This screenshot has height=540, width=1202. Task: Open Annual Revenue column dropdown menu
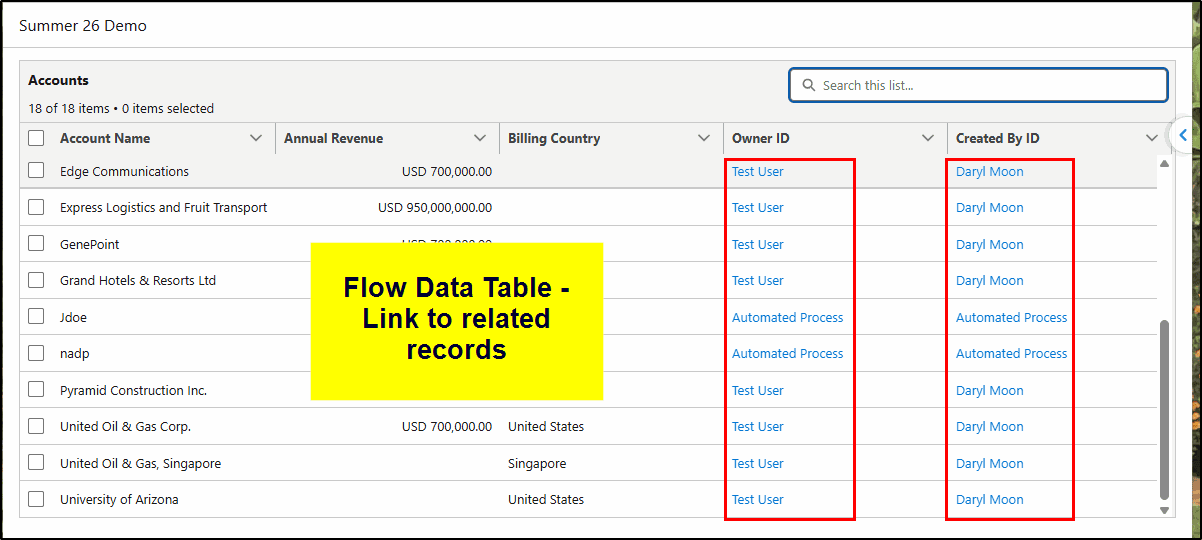[x=480, y=138]
